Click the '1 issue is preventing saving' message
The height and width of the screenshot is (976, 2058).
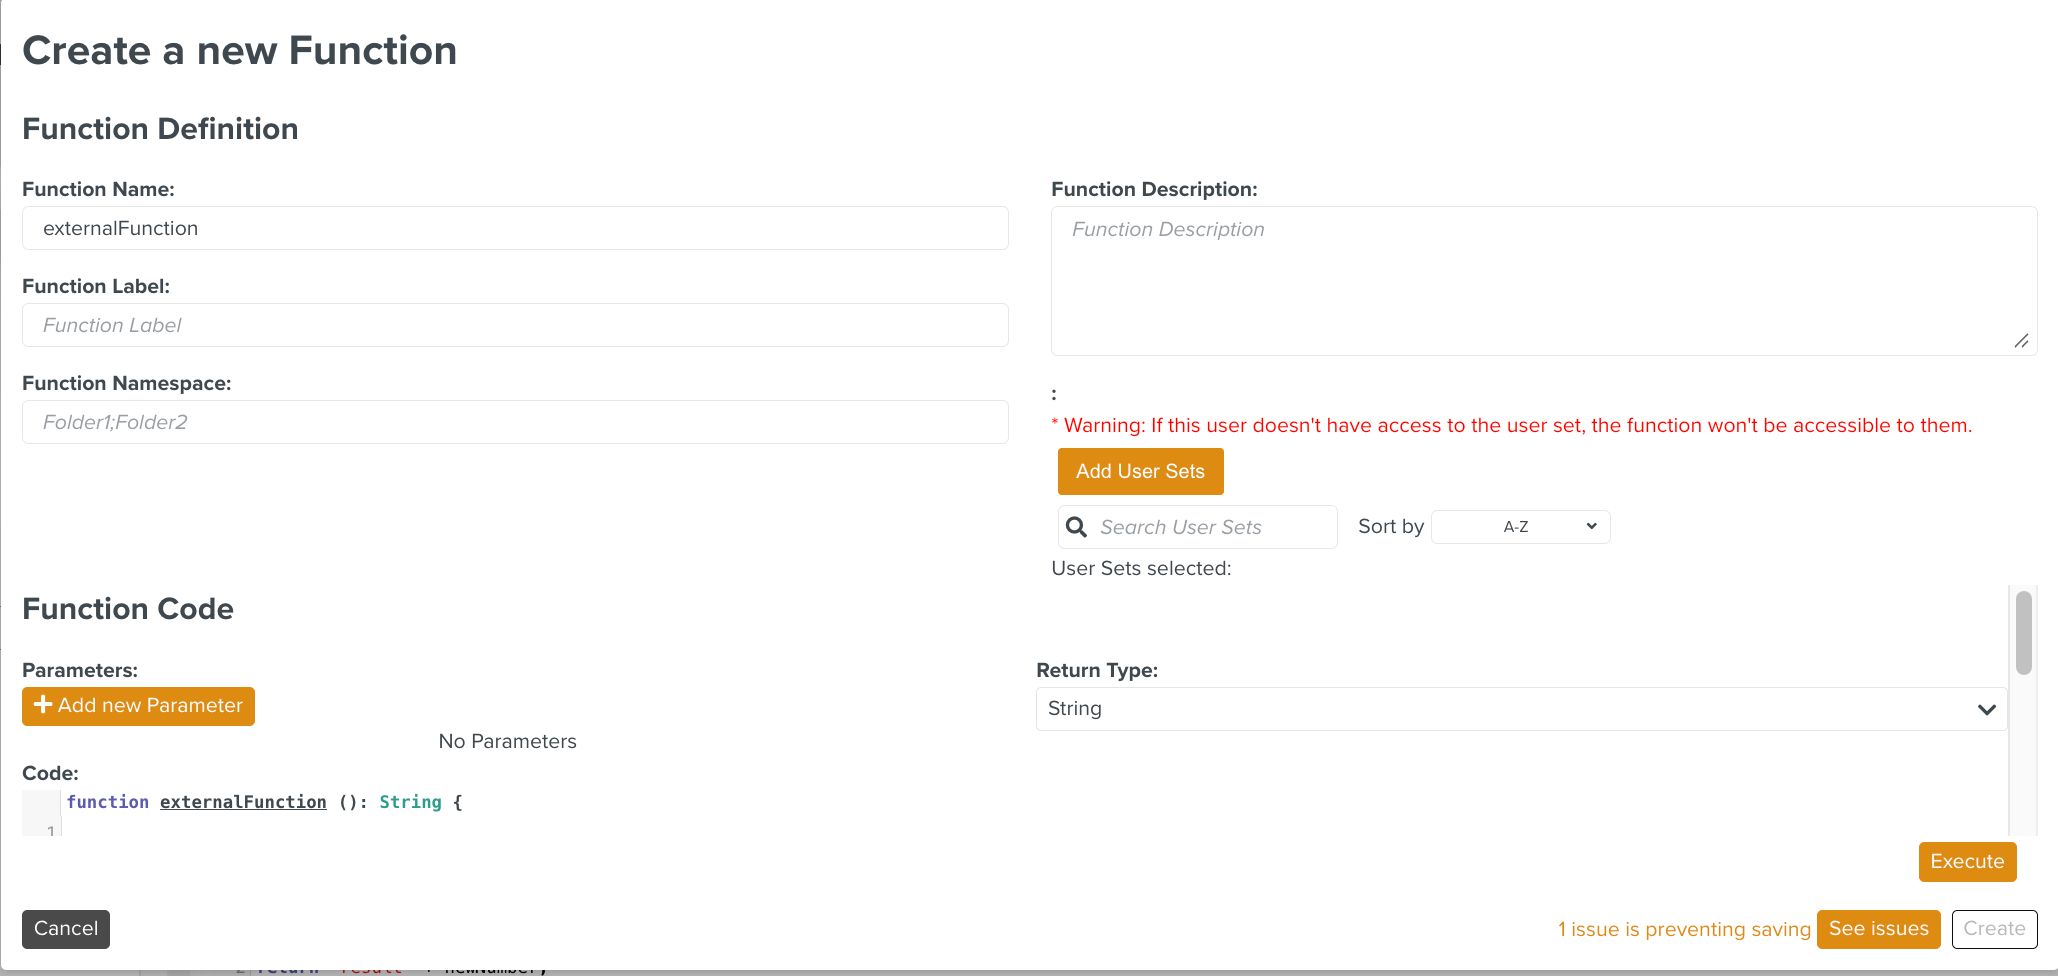click(x=1684, y=930)
